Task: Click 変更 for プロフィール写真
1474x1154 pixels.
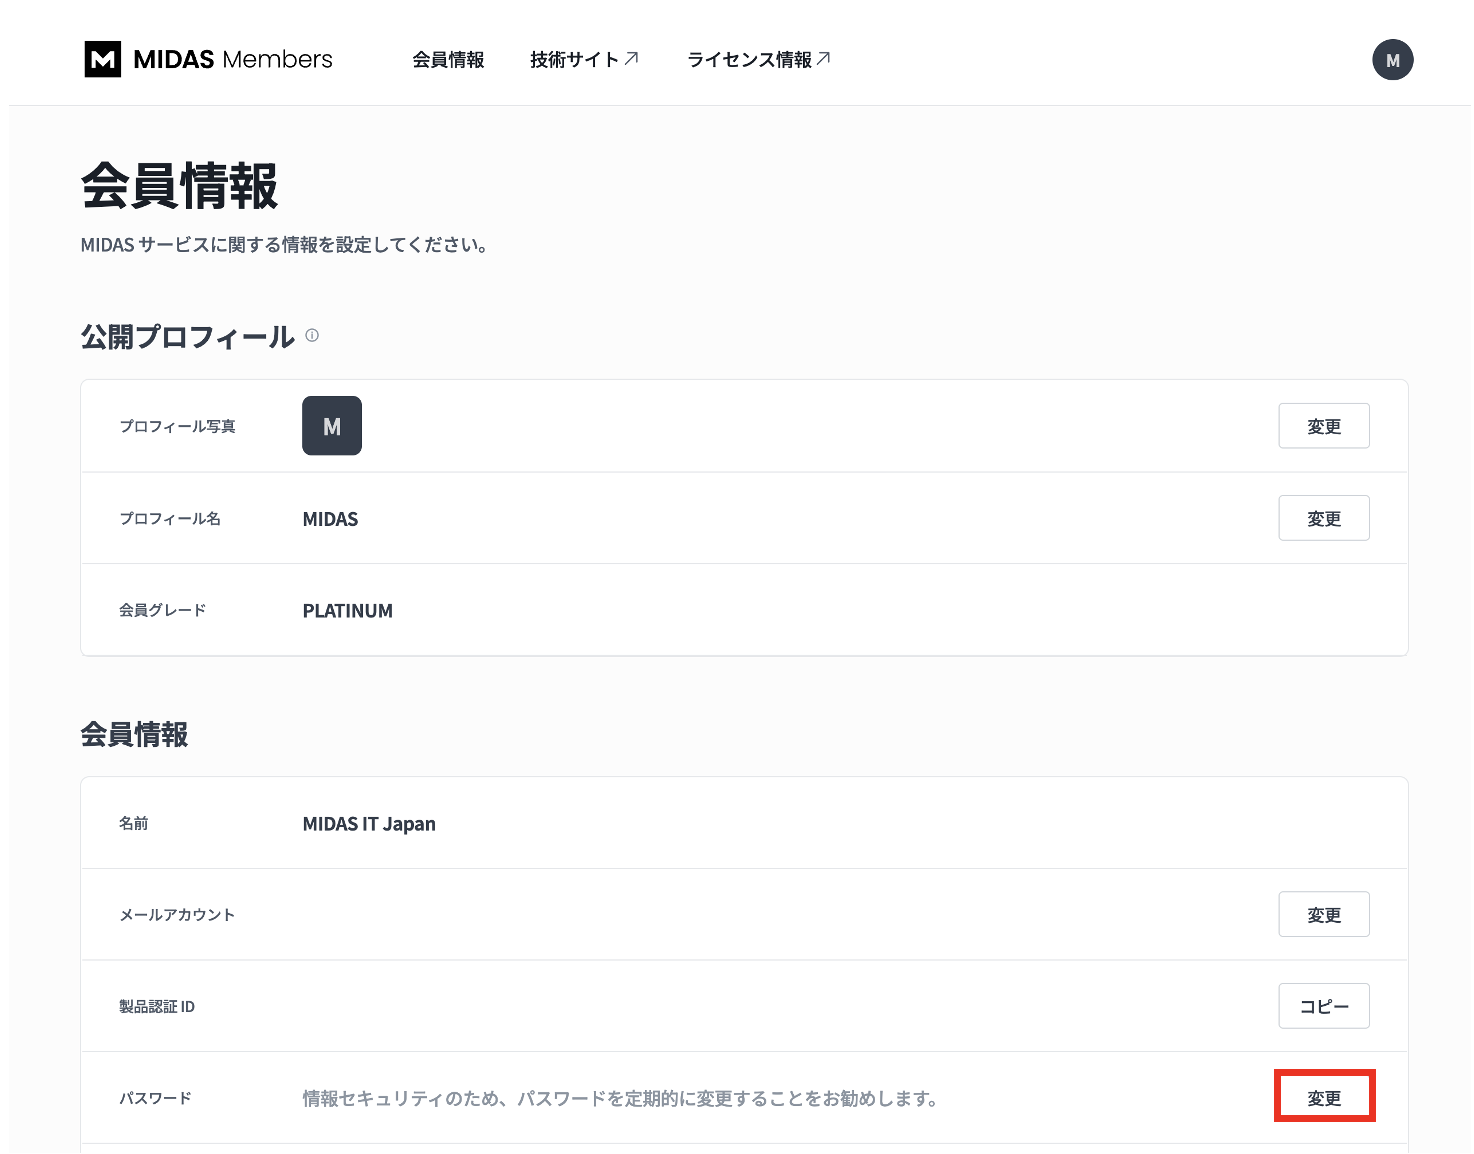Action: (x=1324, y=427)
